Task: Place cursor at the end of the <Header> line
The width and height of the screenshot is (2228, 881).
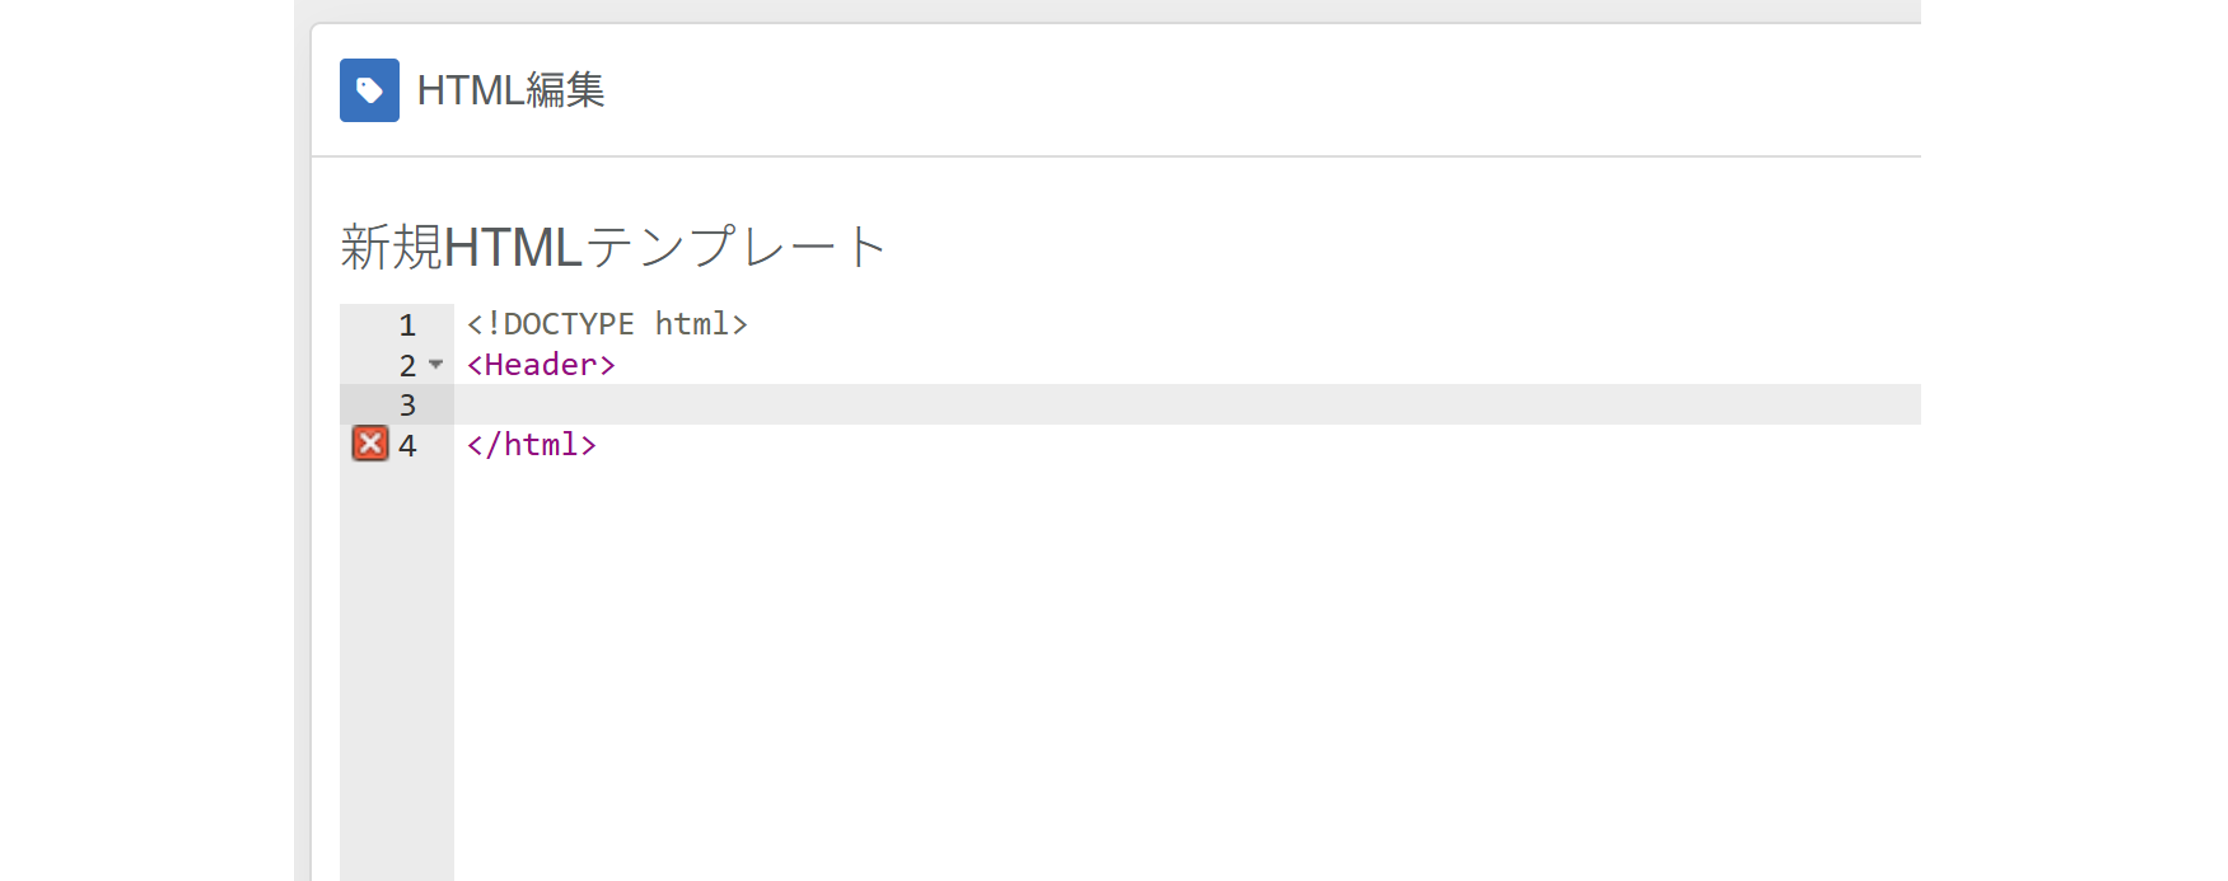Action: (618, 365)
